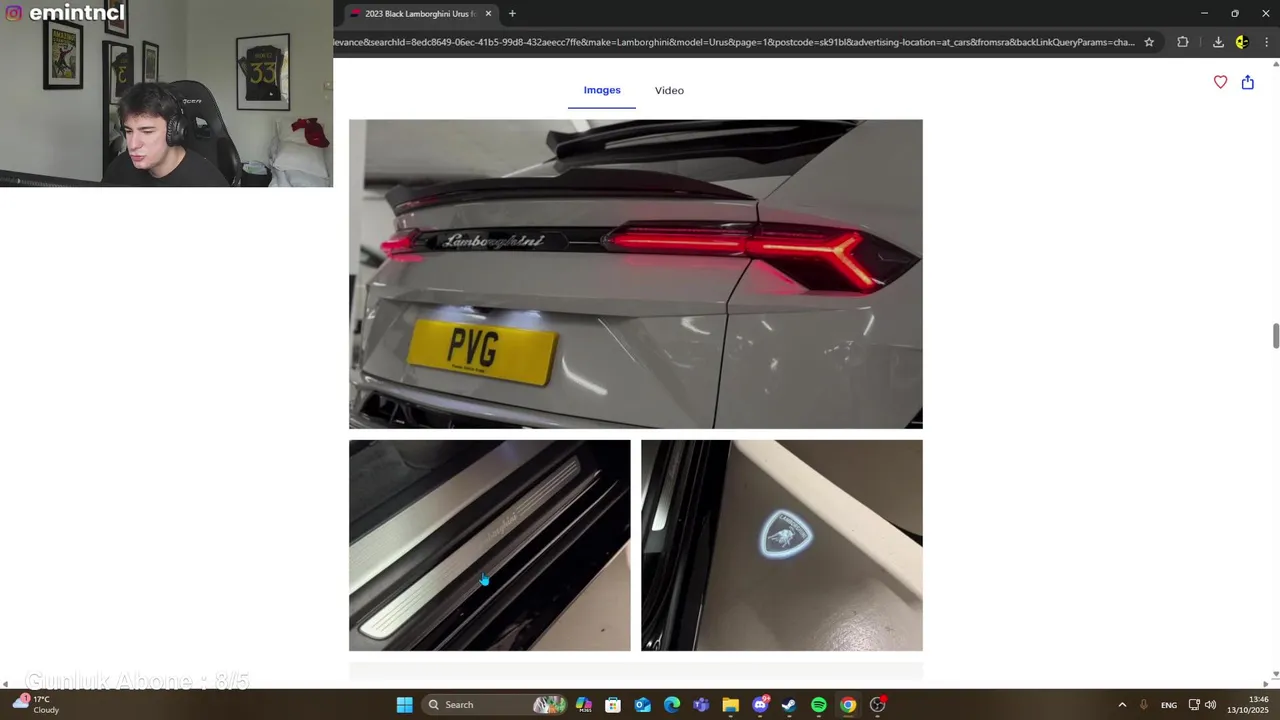Switch to the Video tab
Image resolution: width=1280 pixels, height=720 pixels.
[669, 90]
